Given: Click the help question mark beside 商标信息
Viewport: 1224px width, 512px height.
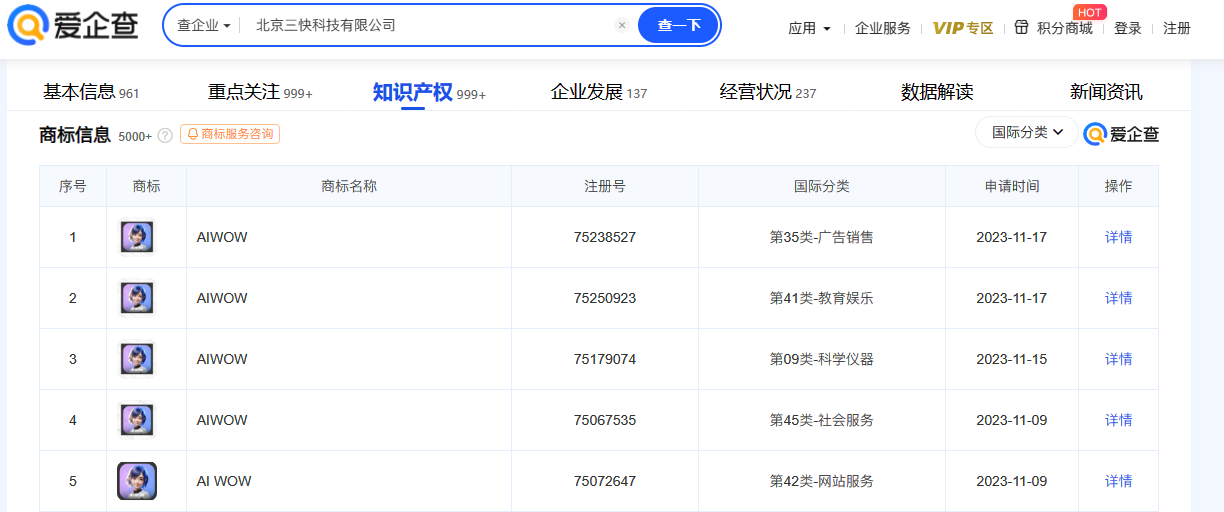Looking at the screenshot, I should [x=165, y=135].
